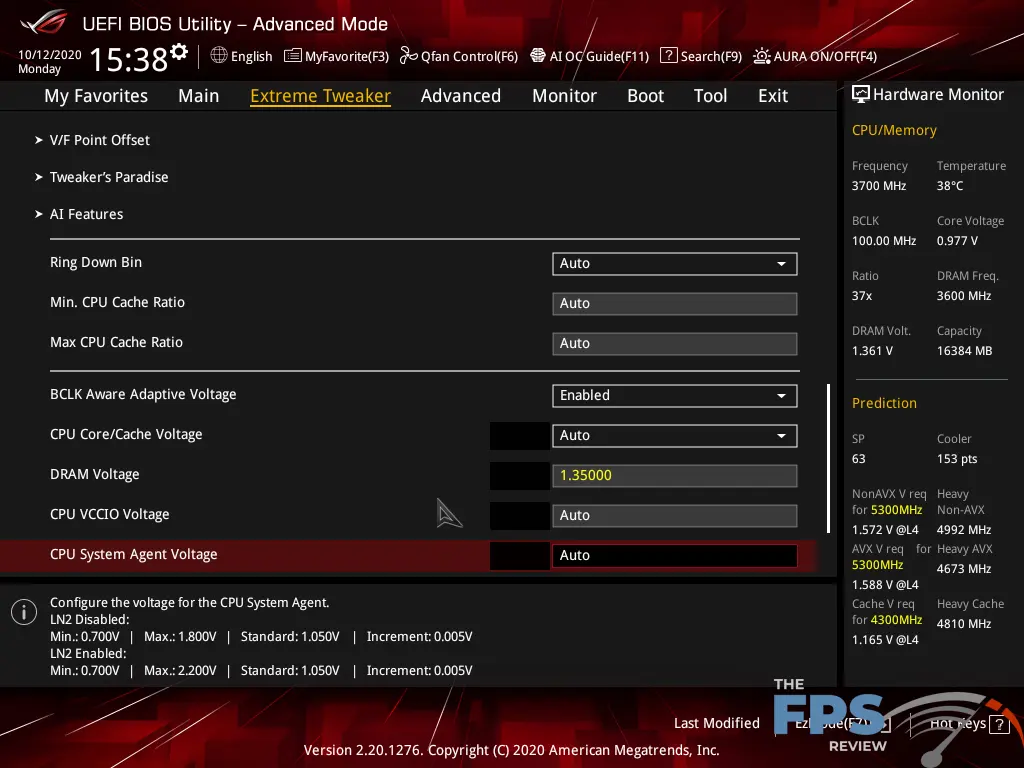Image resolution: width=1024 pixels, height=768 pixels.
Task: Open clock settings gear icon
Action: point(179,52)
